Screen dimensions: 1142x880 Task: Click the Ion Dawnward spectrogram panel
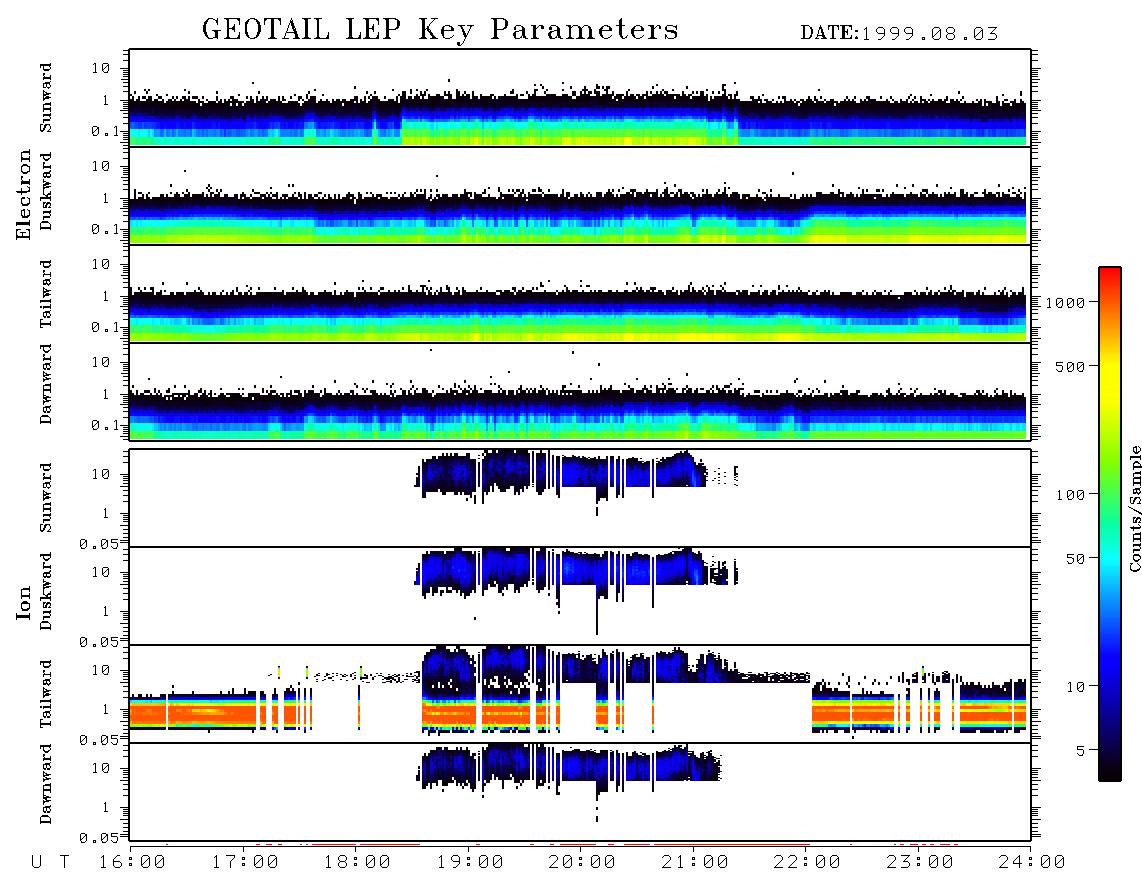click(580, 791)
